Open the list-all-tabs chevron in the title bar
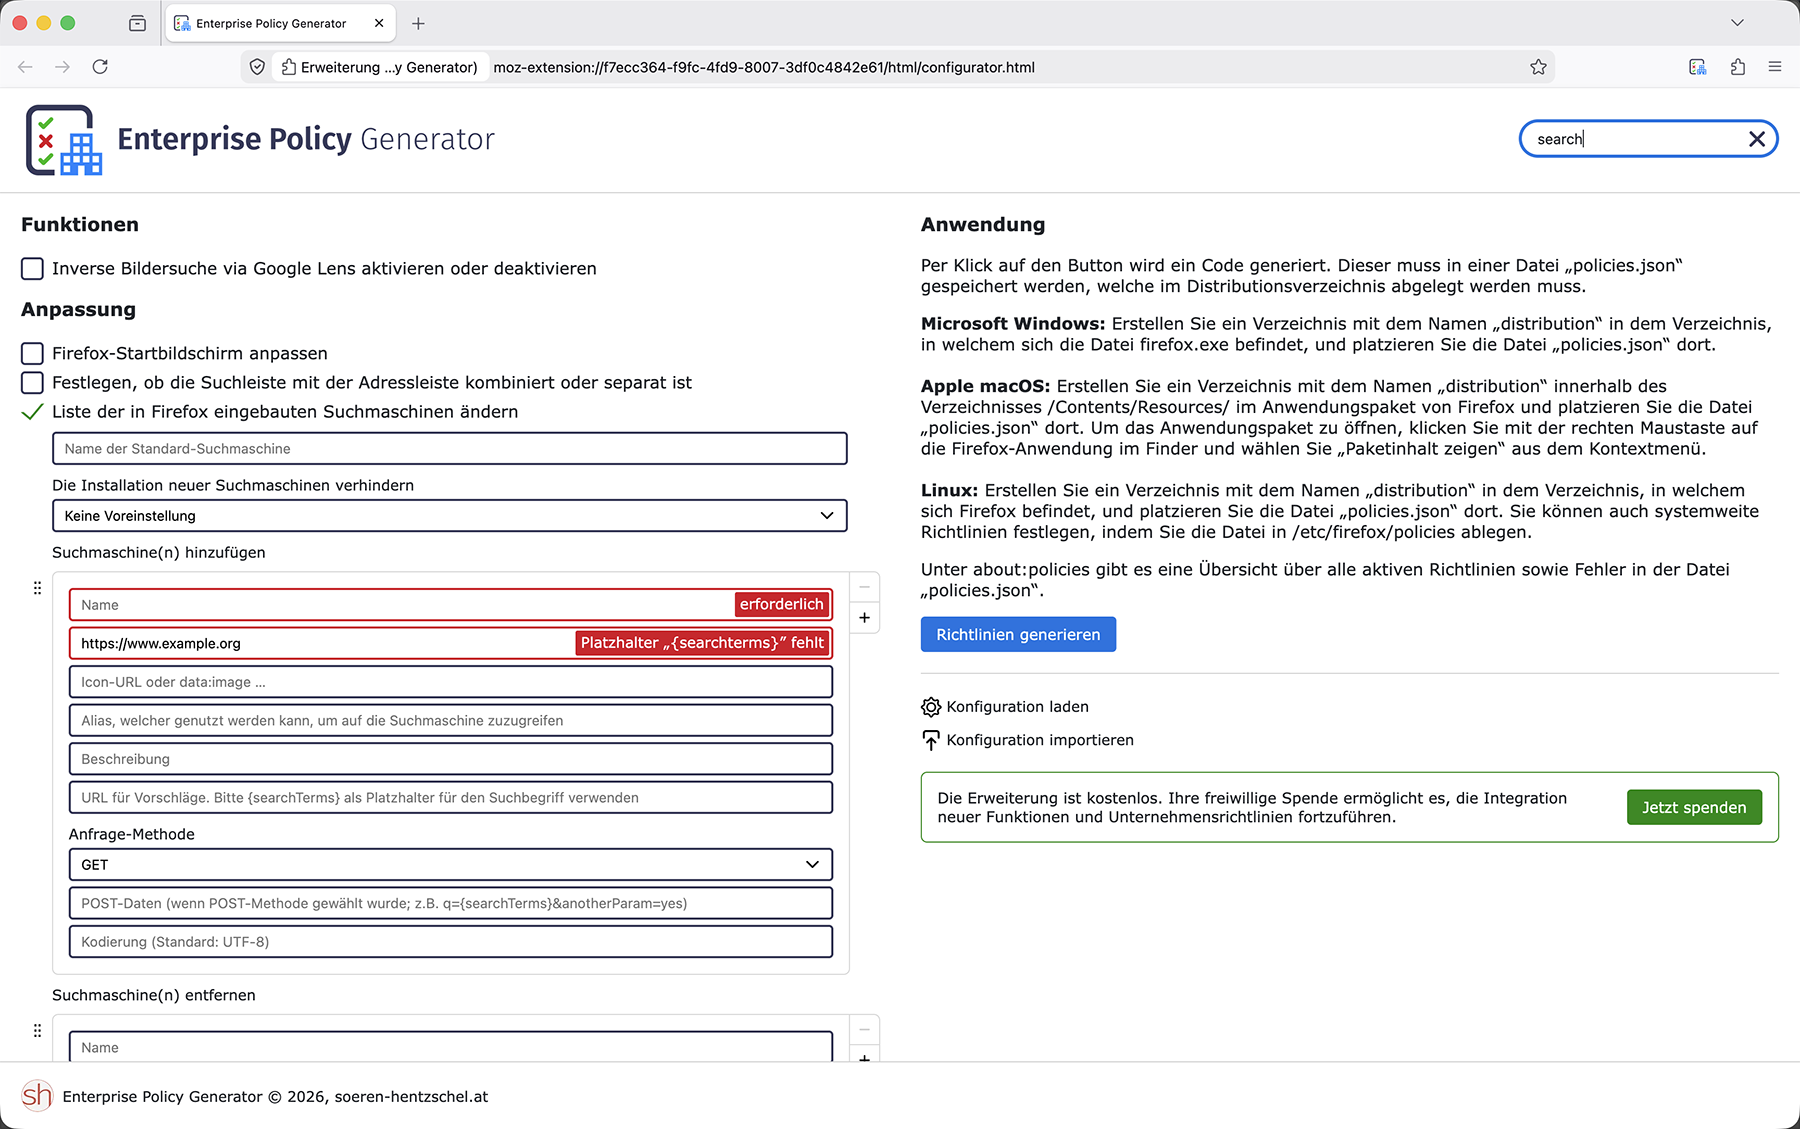1800x1129 pixels. [x=1737, y=23]
